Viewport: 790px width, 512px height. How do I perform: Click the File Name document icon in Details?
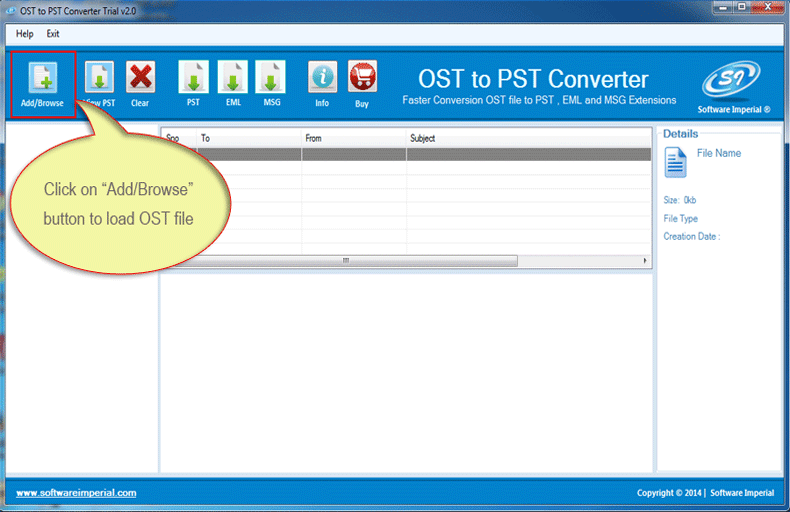tap(675, 162)
